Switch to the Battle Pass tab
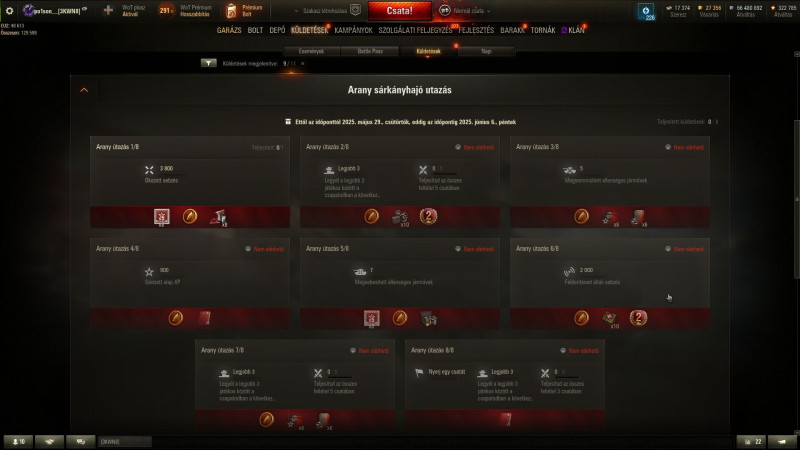Screen dimensions: 800x450 pyautogui.click(x=370, y=52)
